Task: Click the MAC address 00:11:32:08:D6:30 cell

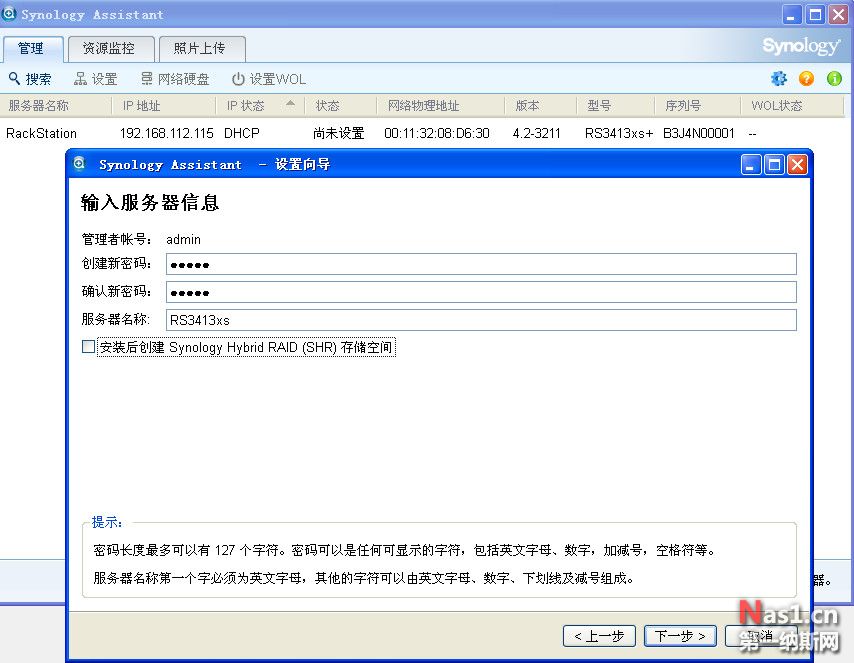Action: point(437,133)
